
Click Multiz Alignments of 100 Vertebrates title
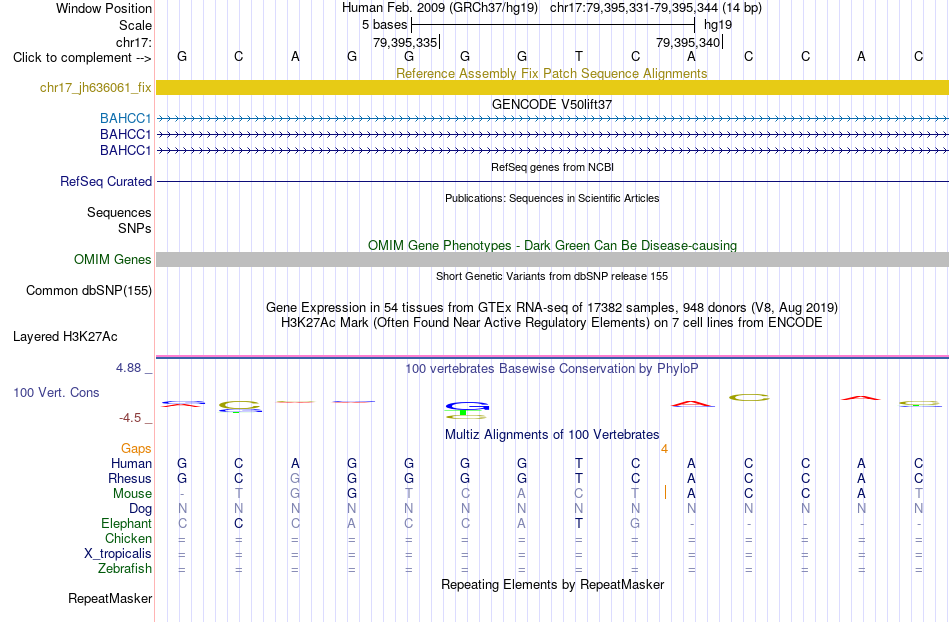pos(552,434)
